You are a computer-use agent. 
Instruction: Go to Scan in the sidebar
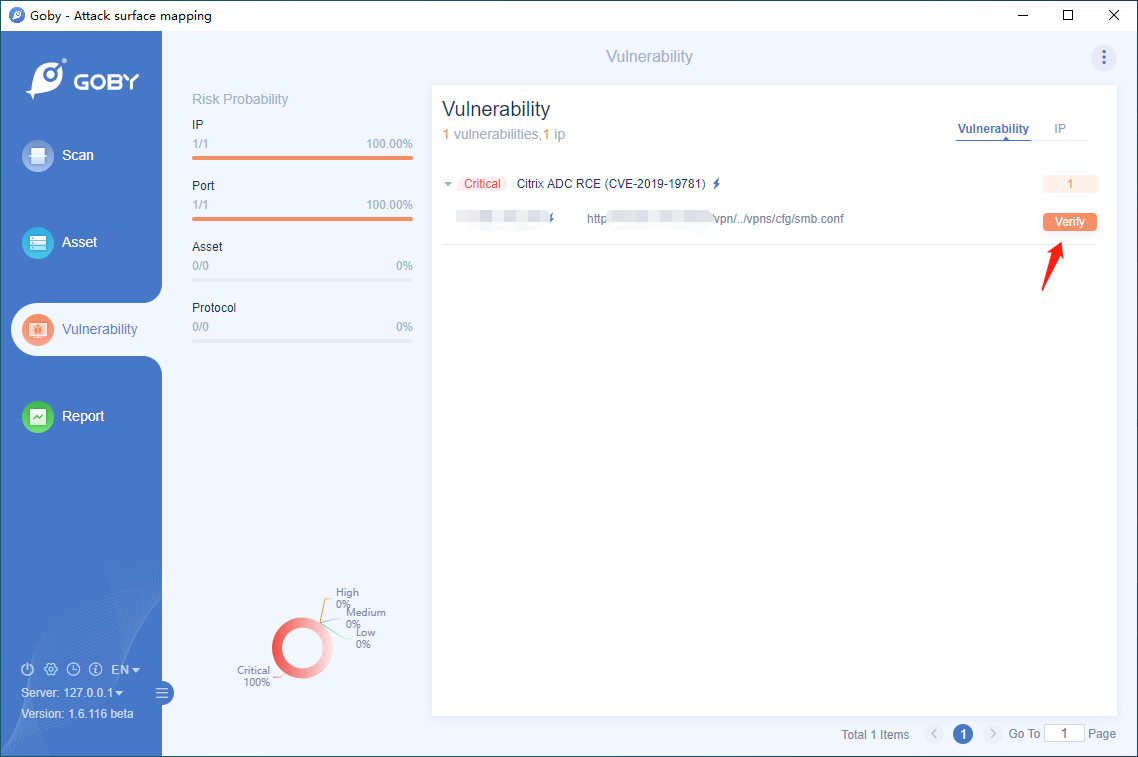[78, 155]
